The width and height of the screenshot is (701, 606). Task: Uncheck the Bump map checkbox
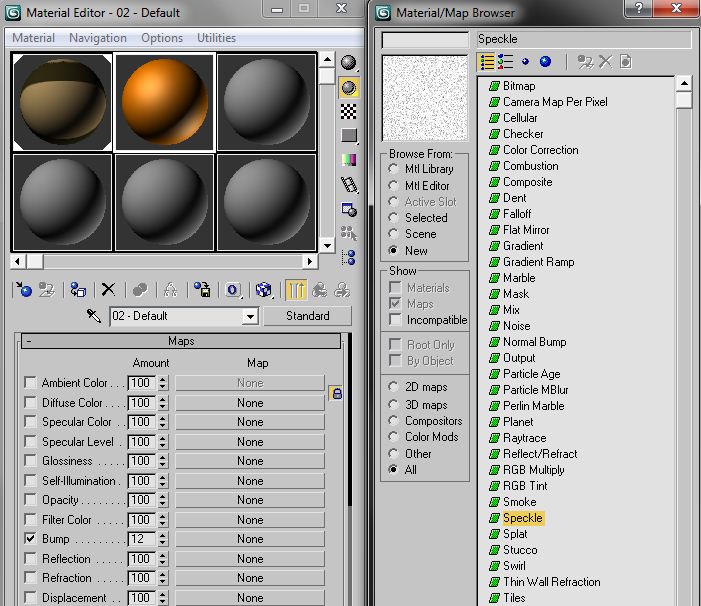click(30, 539)
